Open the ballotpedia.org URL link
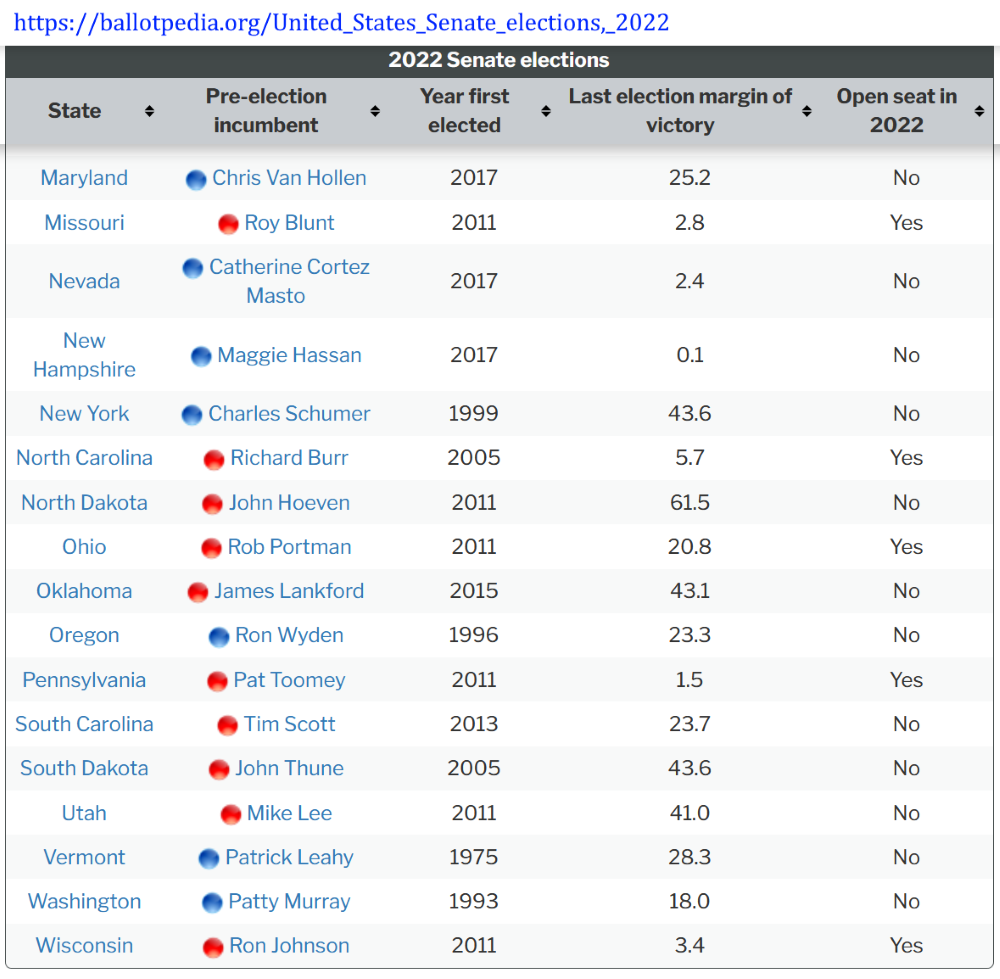Viewport: 1000px width, 979px height. pos(341,22)
